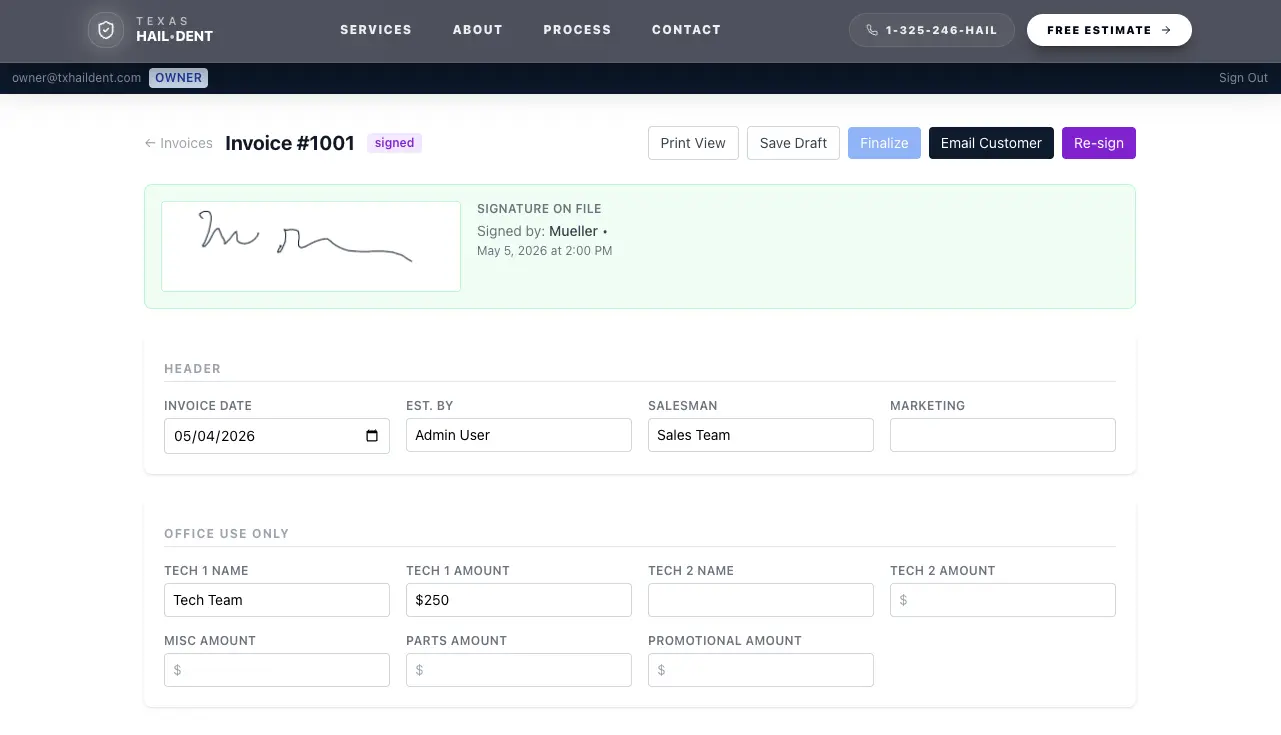Edit the Est. By field
The height and width of the screenshot is (735, 1281).
point(519,435)
